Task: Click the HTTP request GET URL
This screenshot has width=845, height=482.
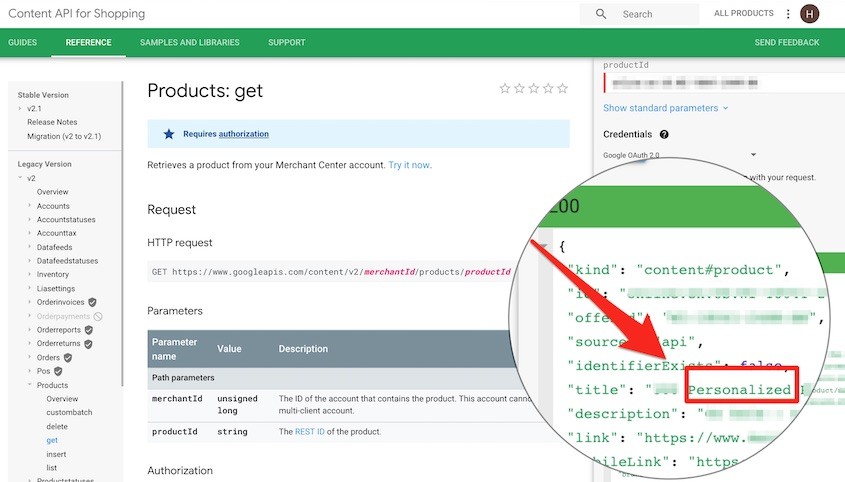Action: click(x=331, y=272)
